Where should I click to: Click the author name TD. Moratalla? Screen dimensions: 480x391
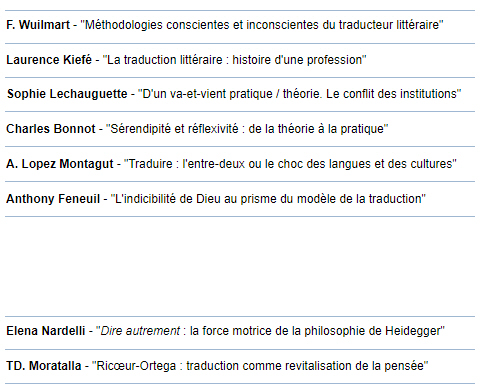[44, 366]
